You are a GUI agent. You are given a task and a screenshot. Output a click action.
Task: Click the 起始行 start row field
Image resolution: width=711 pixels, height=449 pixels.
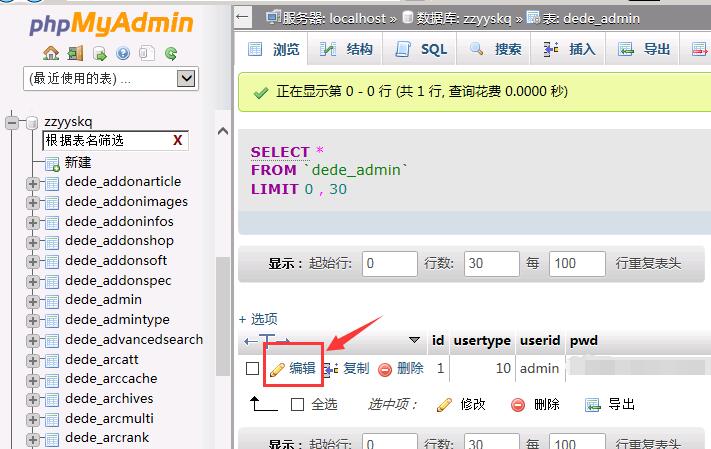coord(390,264)
